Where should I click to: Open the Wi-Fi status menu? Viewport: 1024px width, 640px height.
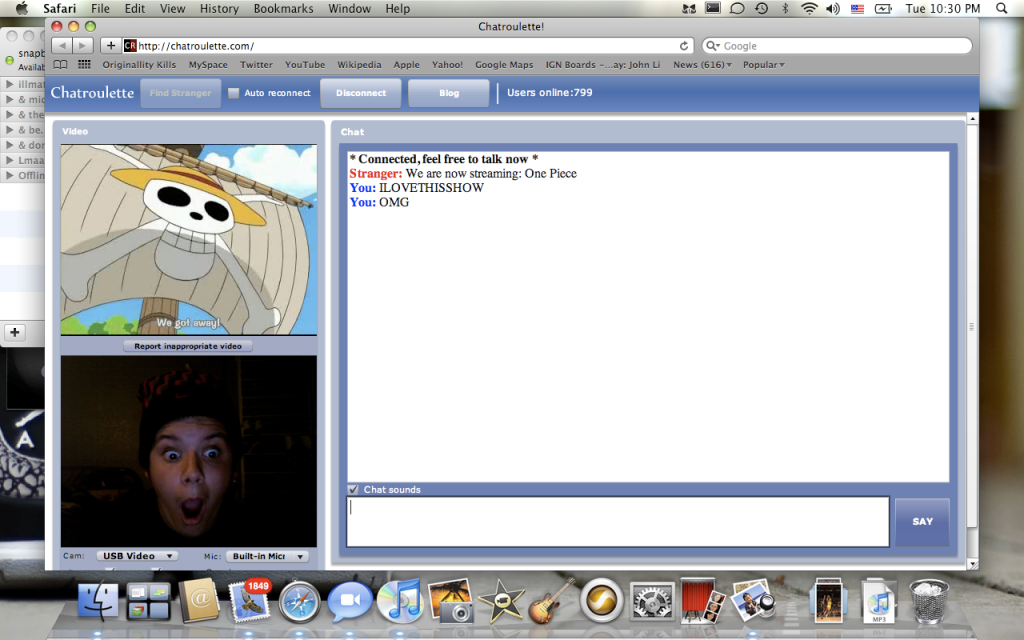(809, 8)
